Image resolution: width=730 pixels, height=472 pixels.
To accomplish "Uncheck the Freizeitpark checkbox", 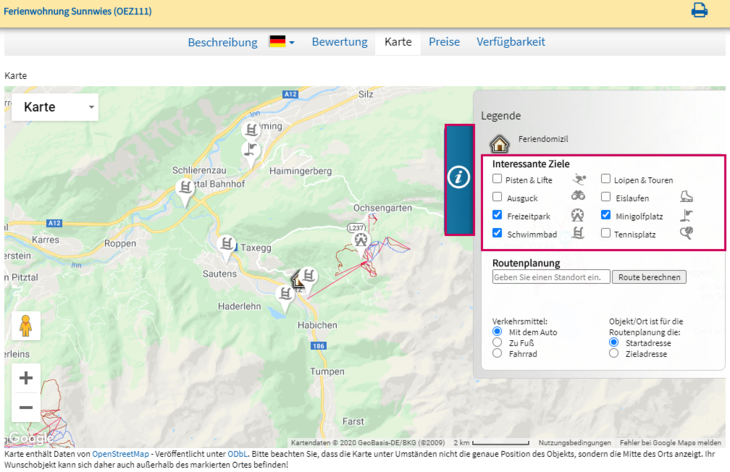I will (498, 215).
